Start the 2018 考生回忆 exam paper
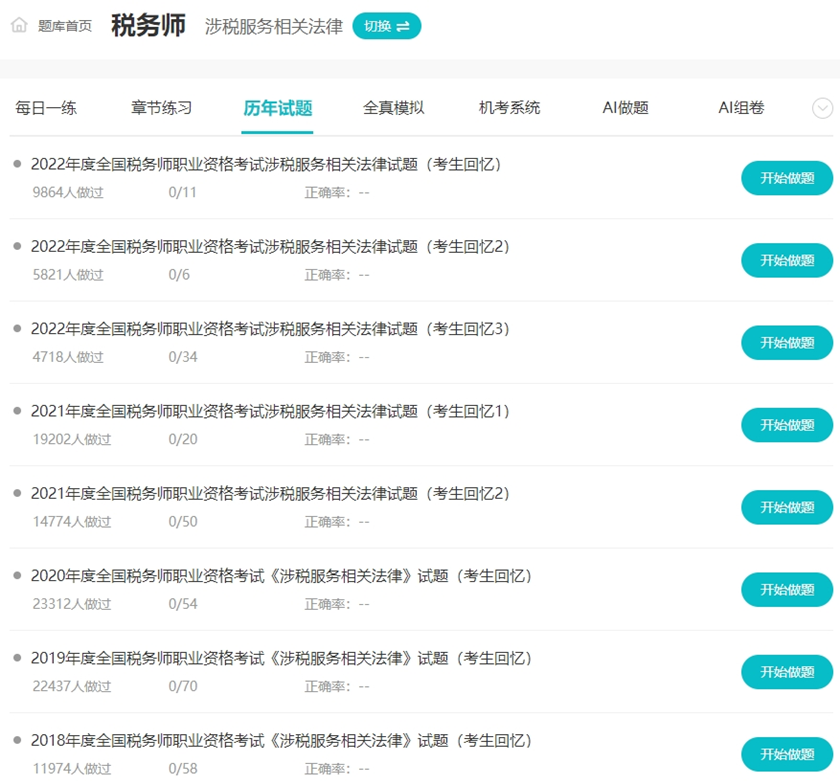This screenshot has width=840, height=784. [x=786, y=754]
